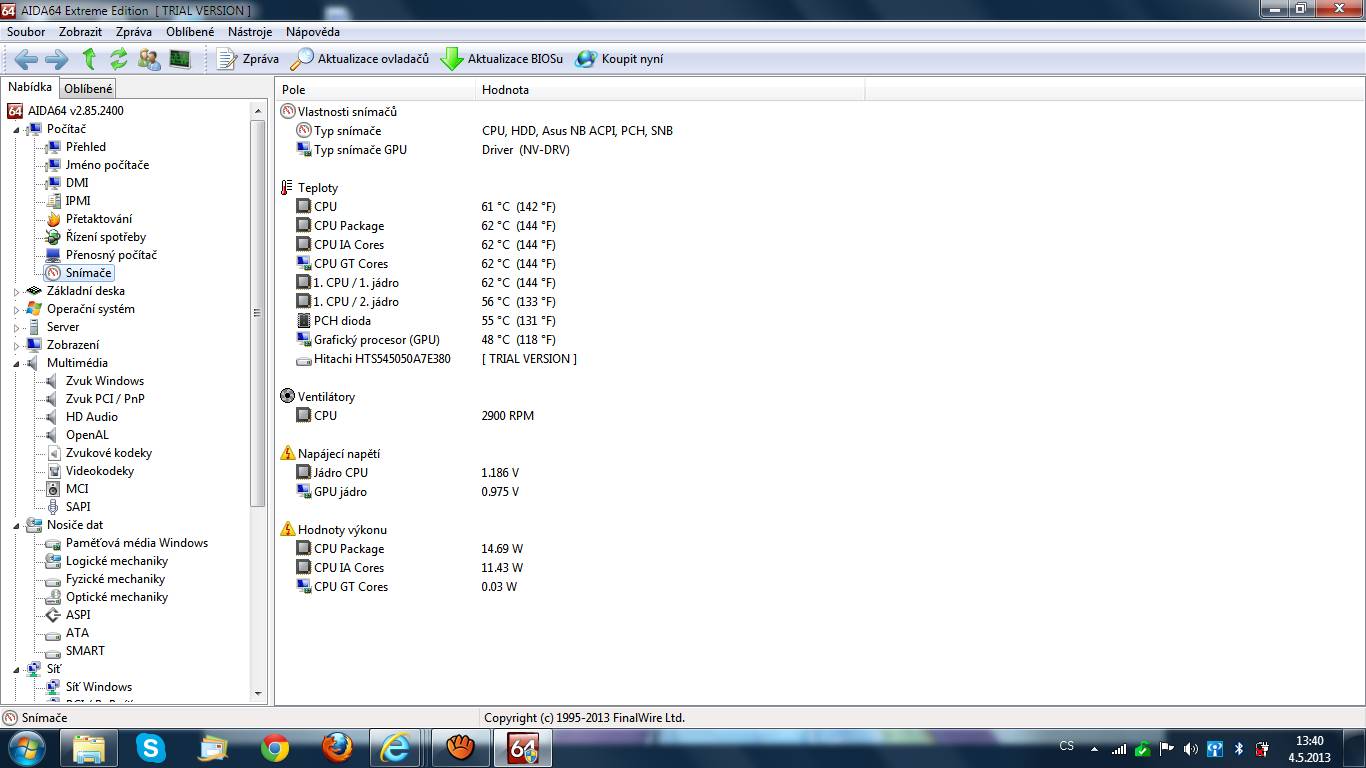Open the Soubor menu

(26, 32)
